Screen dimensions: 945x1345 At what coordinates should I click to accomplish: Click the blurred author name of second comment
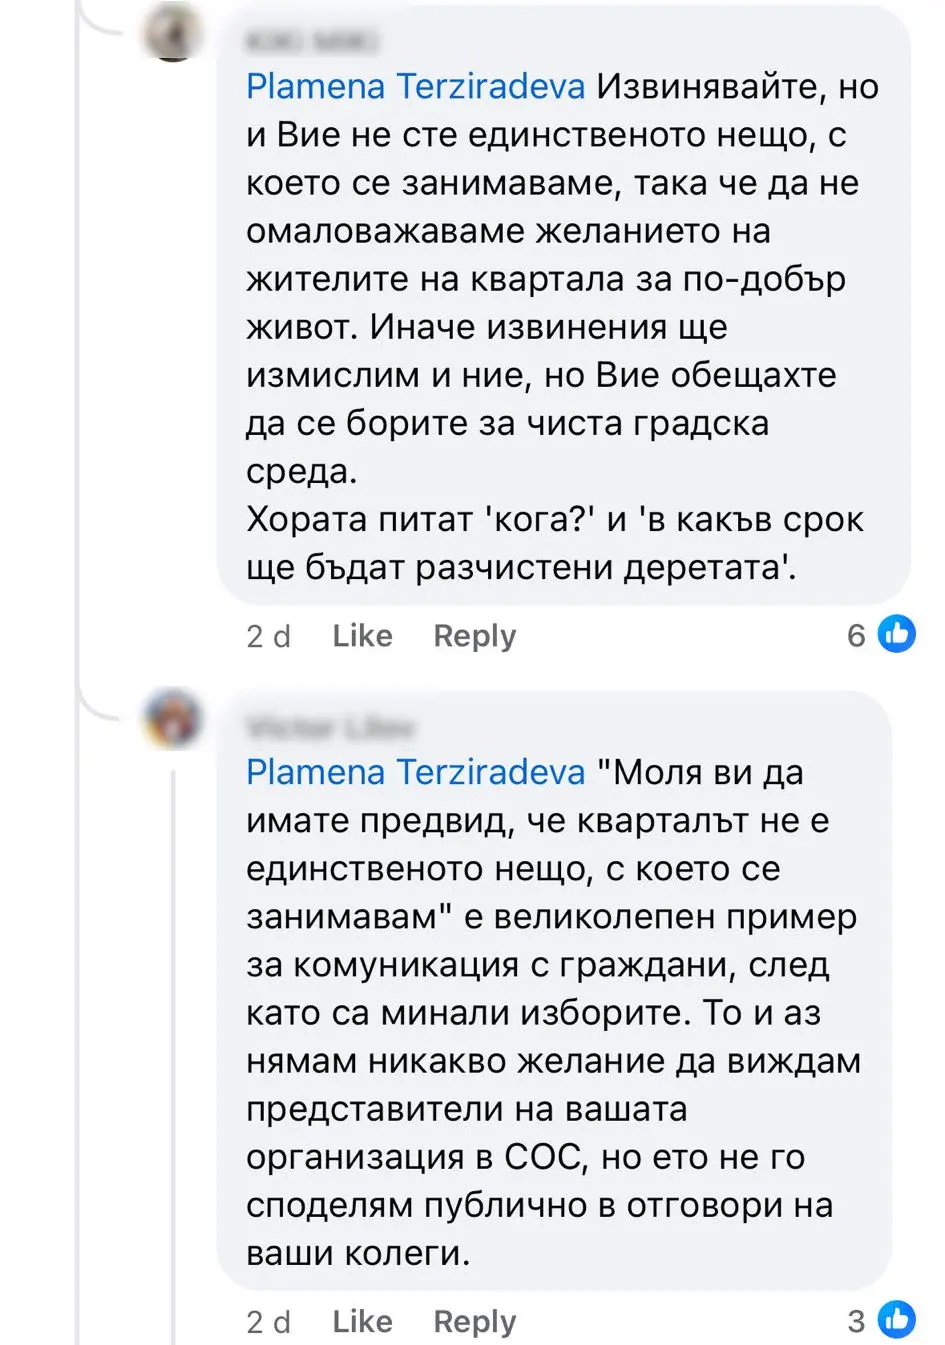(330, 727)
